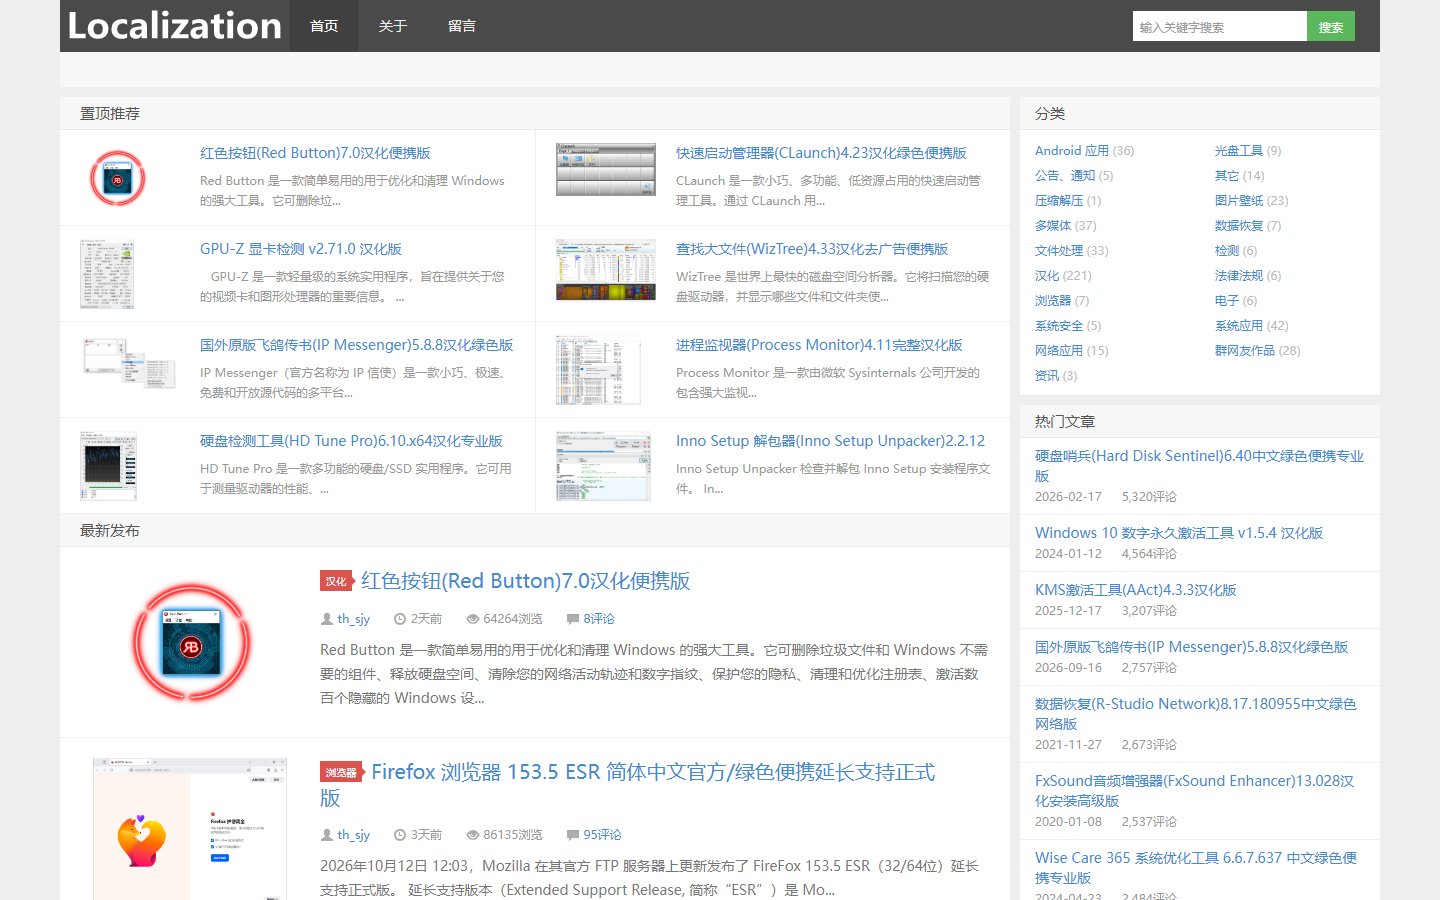
Task: Open the Inno Setup Unpacker thumbnail
Action: pos(603,466)
